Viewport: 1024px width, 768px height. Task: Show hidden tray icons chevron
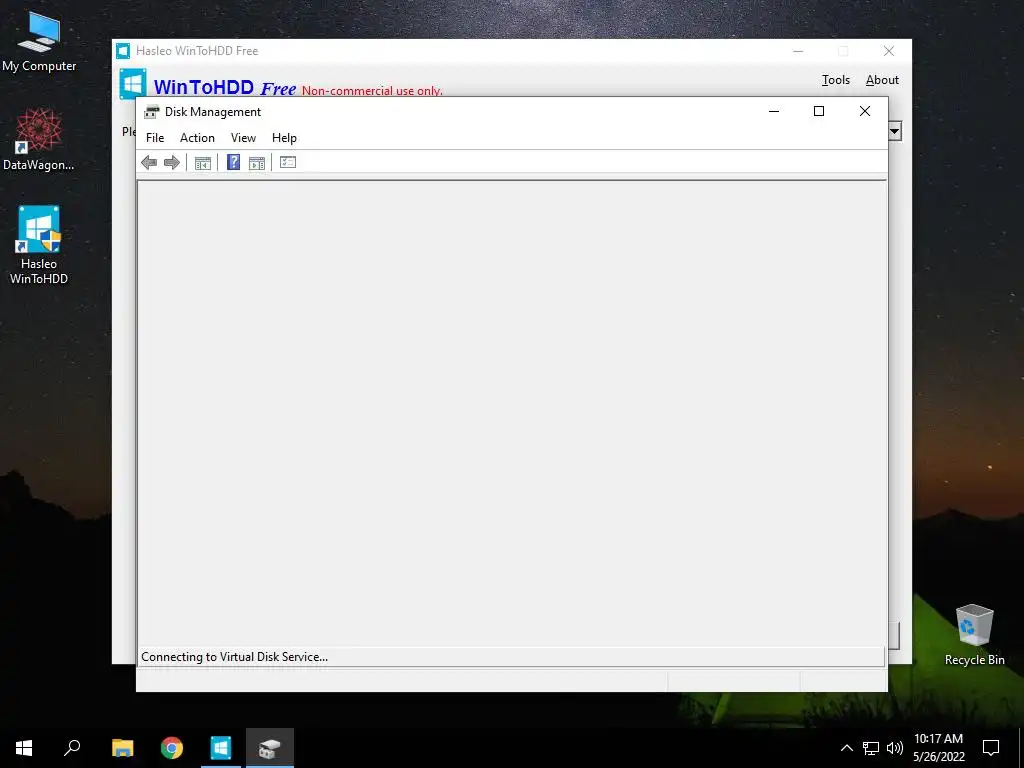(x=846, y=748)
